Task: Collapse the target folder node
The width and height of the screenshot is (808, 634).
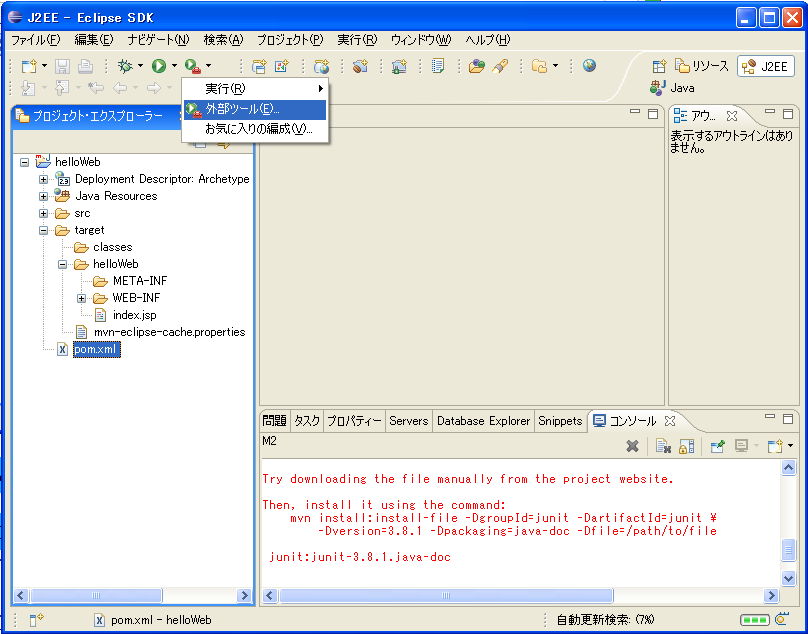Action: (x=44, y=230)
